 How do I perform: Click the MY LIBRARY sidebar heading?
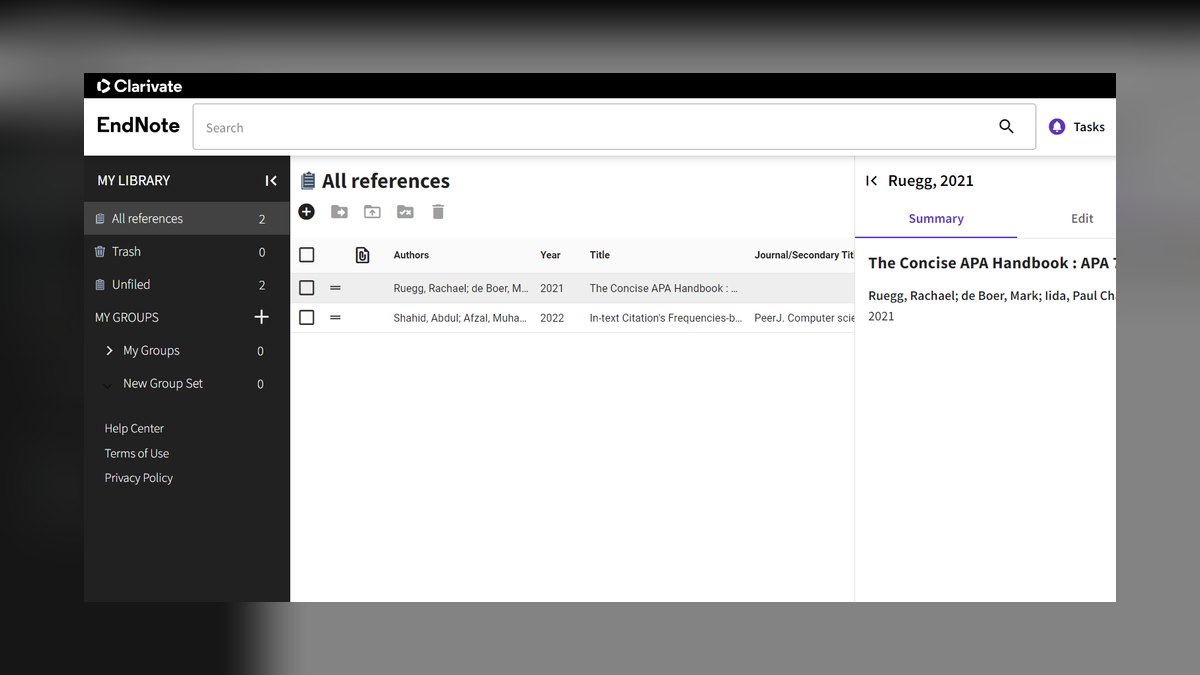(134, 181)
